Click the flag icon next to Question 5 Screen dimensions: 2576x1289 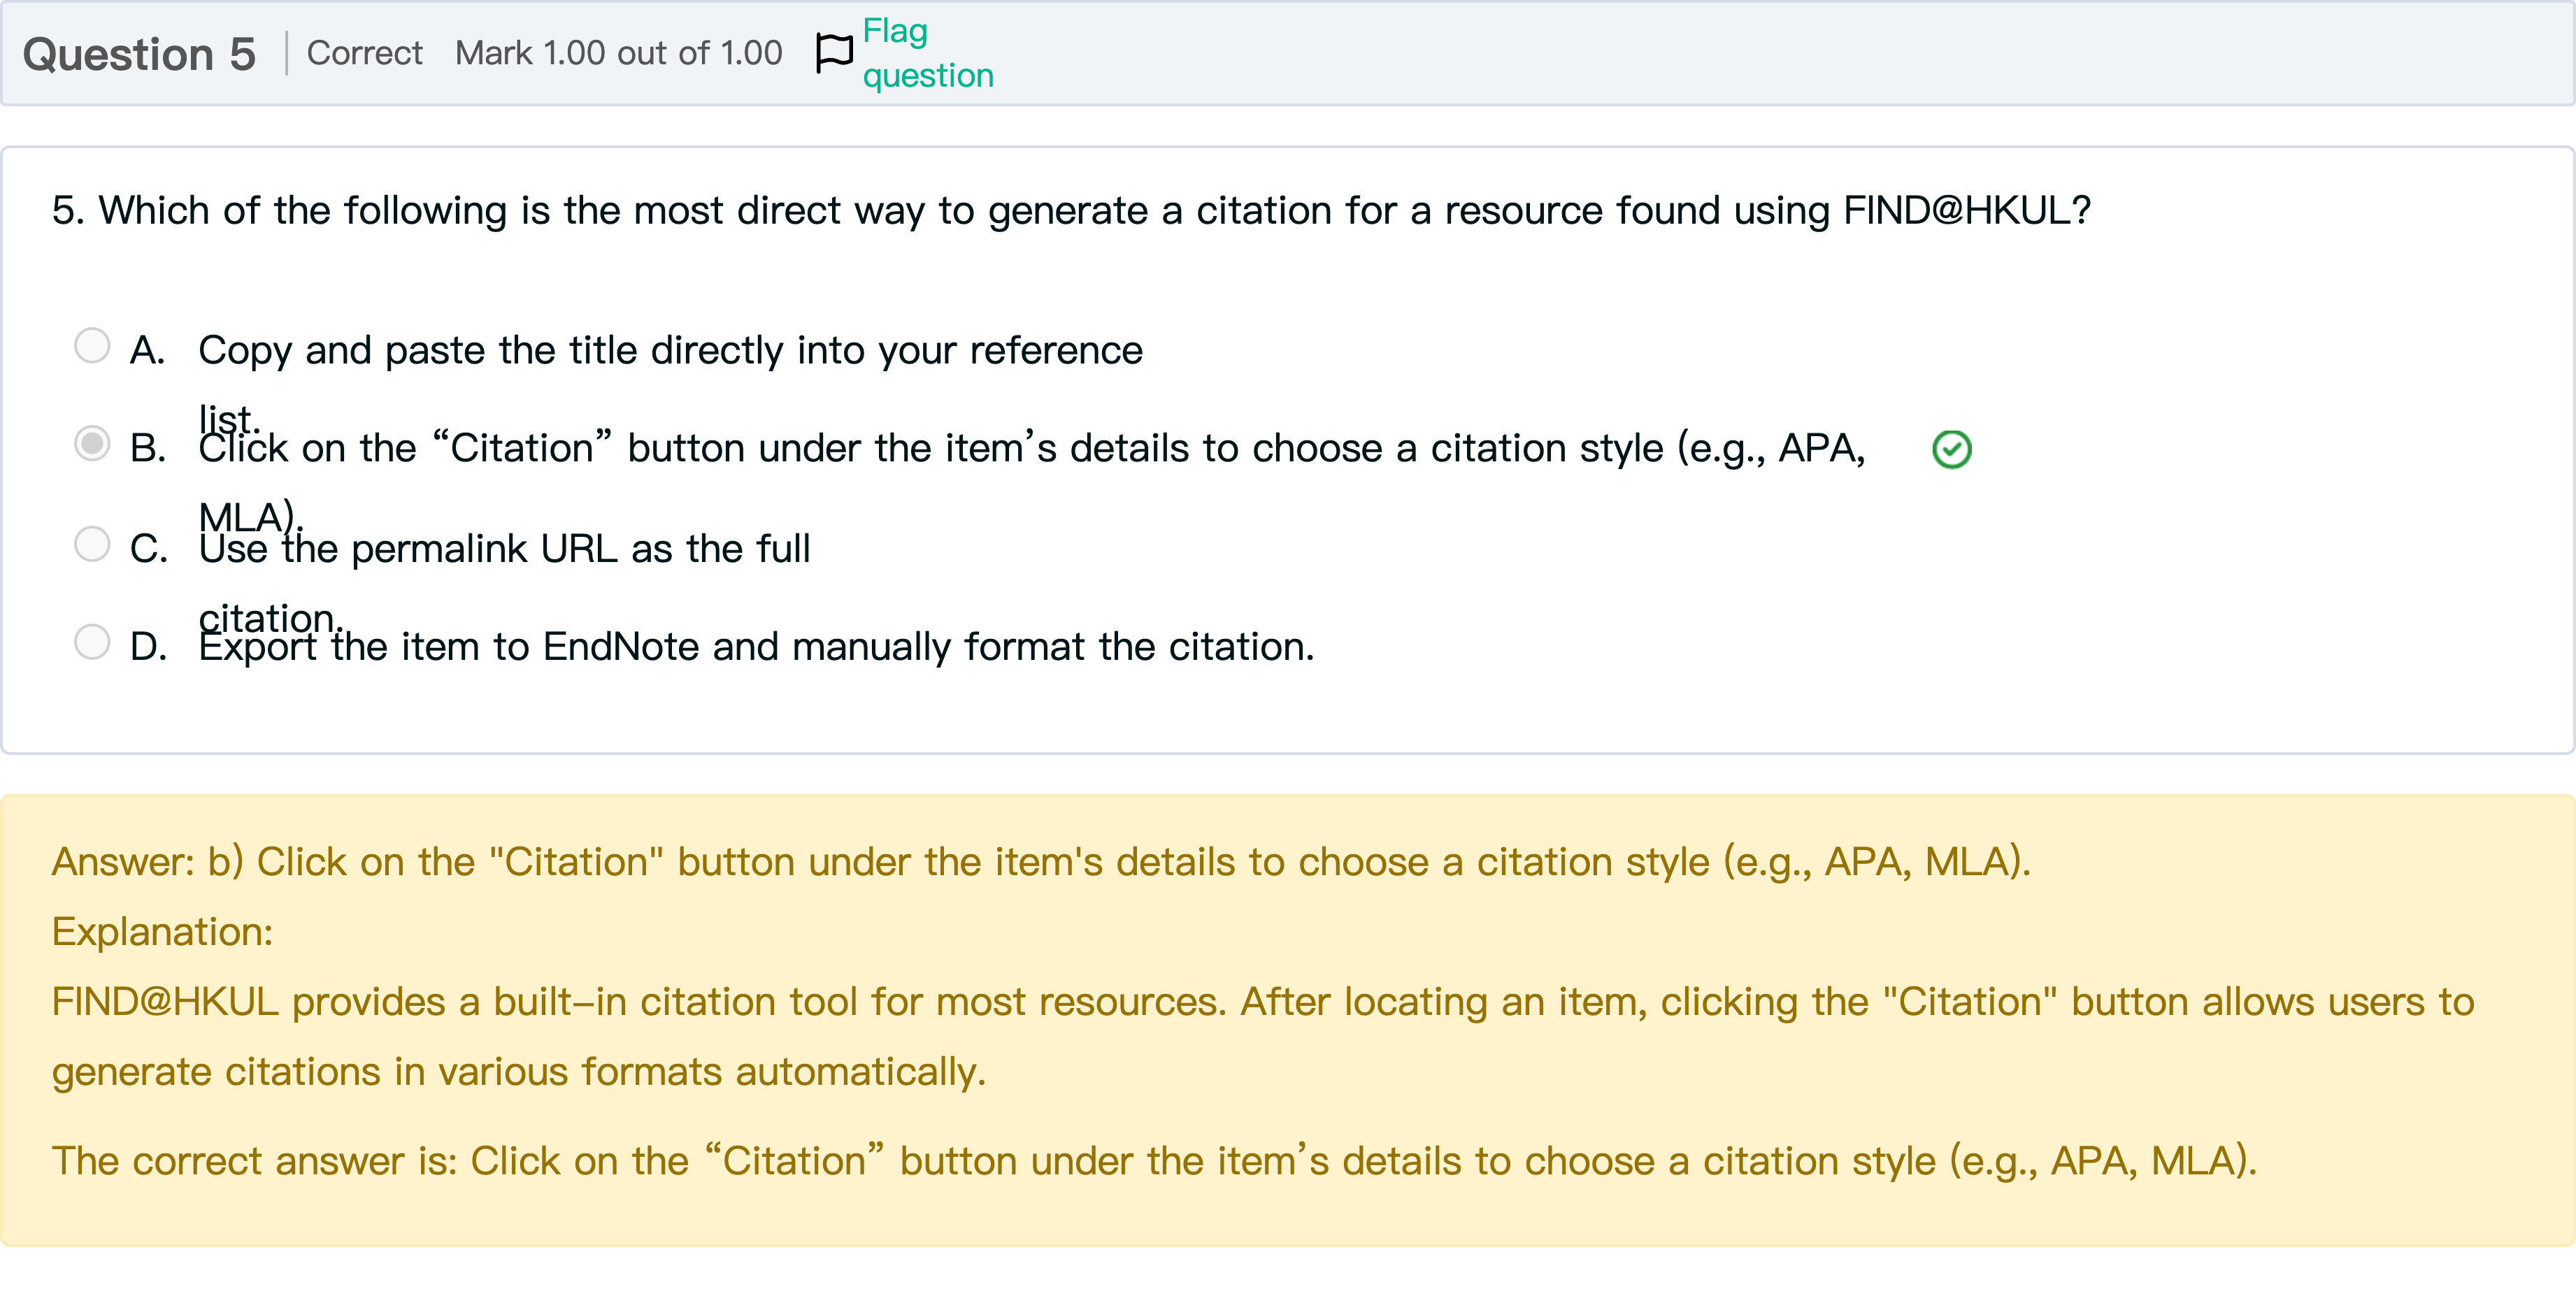pyautogui.click(x=833, y=53)
